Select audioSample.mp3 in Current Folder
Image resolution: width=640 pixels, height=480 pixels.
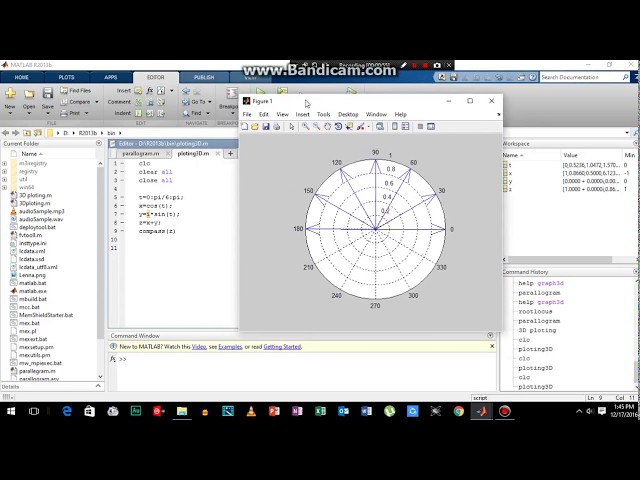(x=42, y=211)
